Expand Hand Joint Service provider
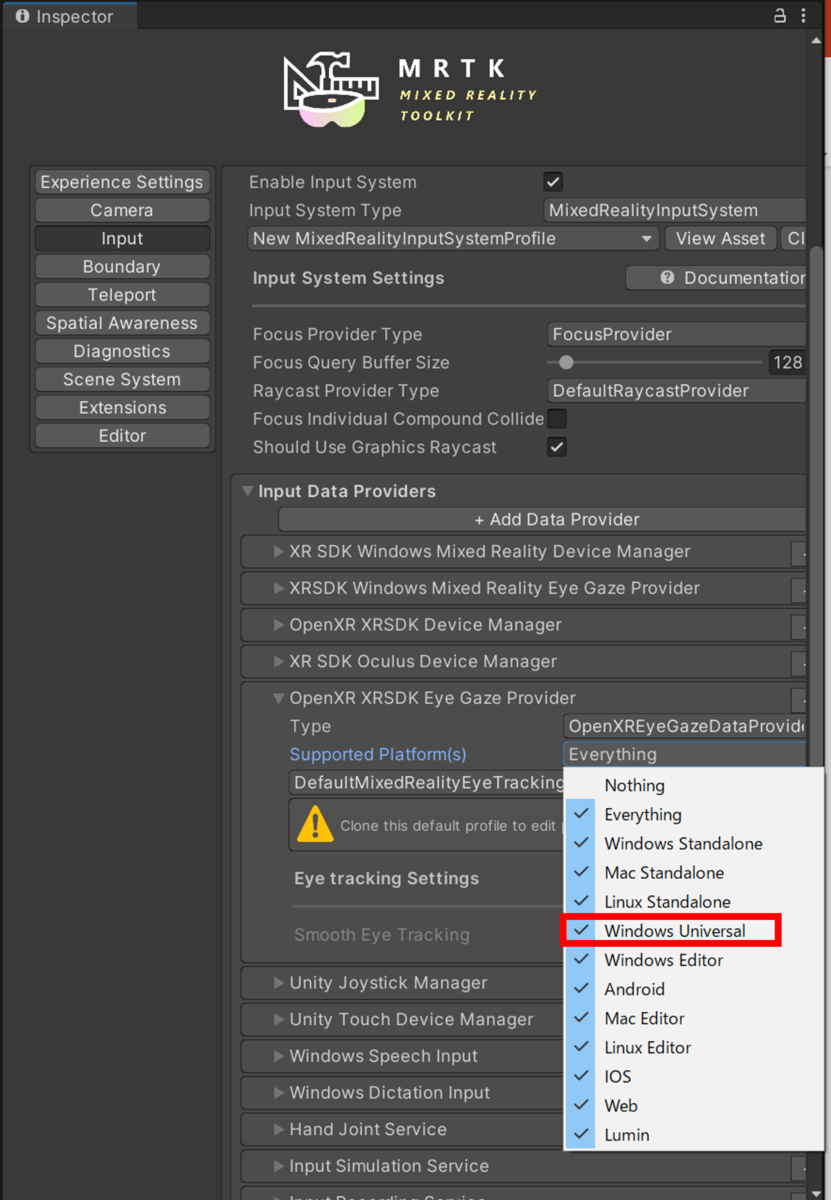This screenshot has height=1200, width=831. (279, 1129)
